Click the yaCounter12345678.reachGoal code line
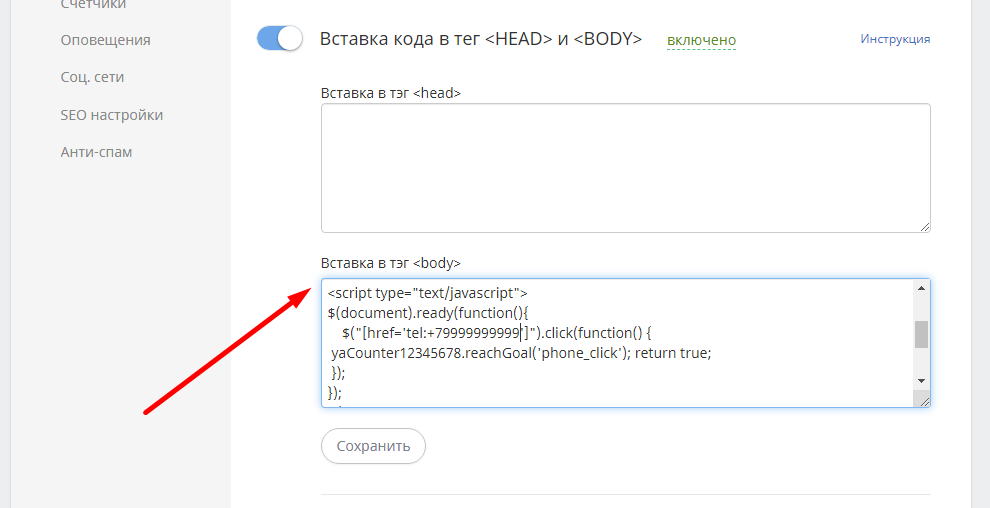The width and height of the screenshot is (990, 508). pos(520,353)
